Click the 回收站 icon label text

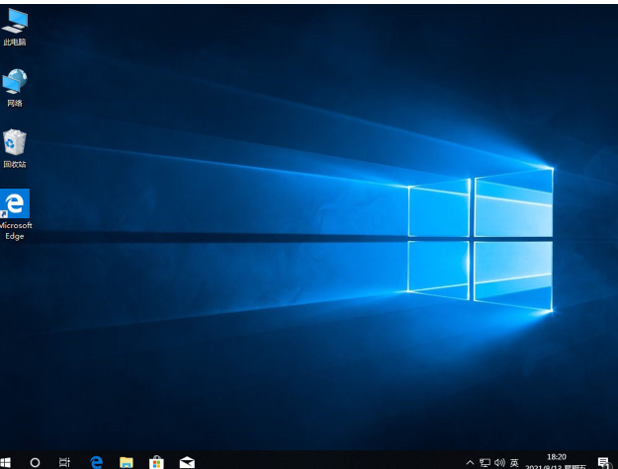(x=15, y=164)
